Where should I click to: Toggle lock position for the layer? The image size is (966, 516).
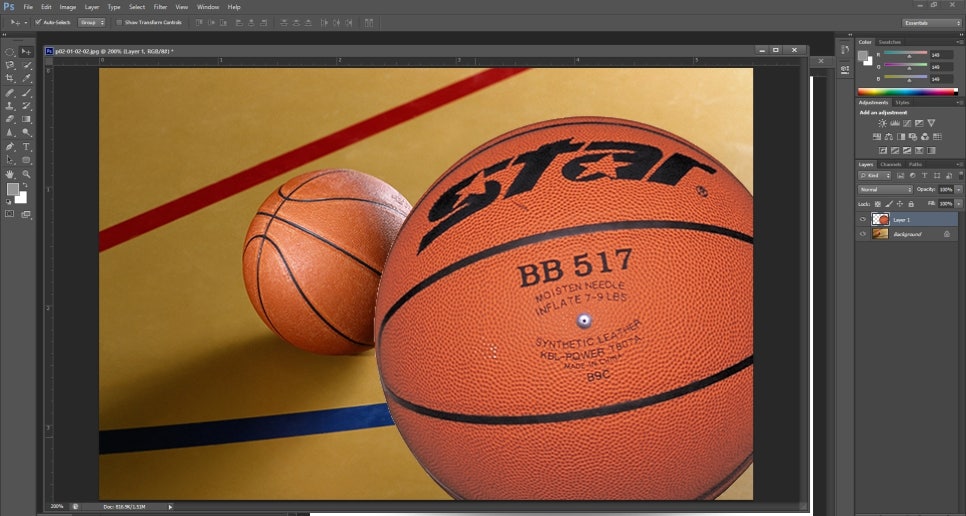(x=899, y=204)
